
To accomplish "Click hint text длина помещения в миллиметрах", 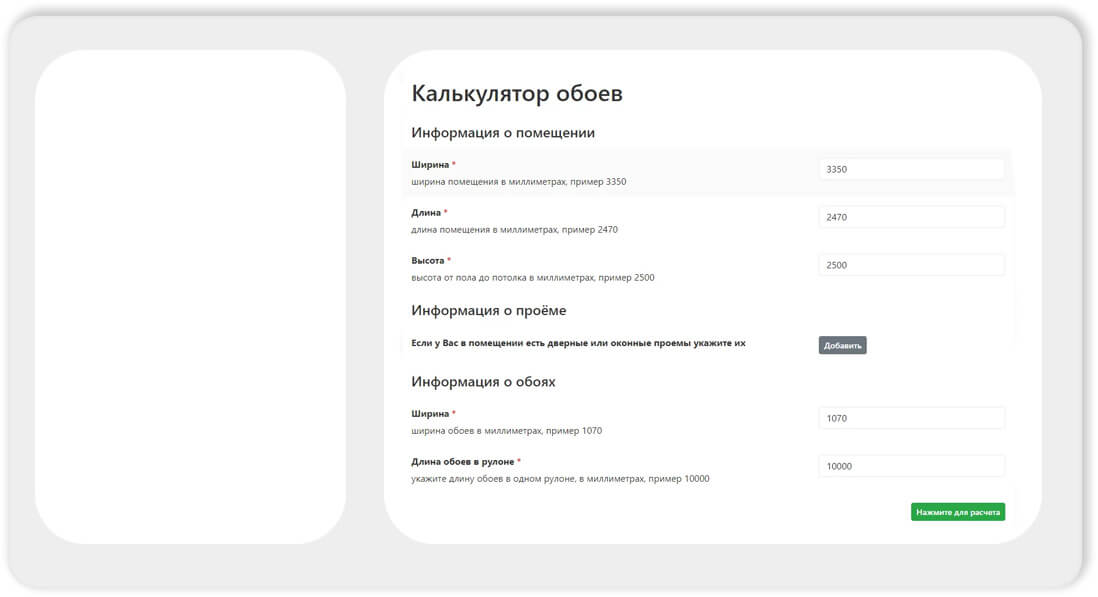I will click(x=515, y=230).
